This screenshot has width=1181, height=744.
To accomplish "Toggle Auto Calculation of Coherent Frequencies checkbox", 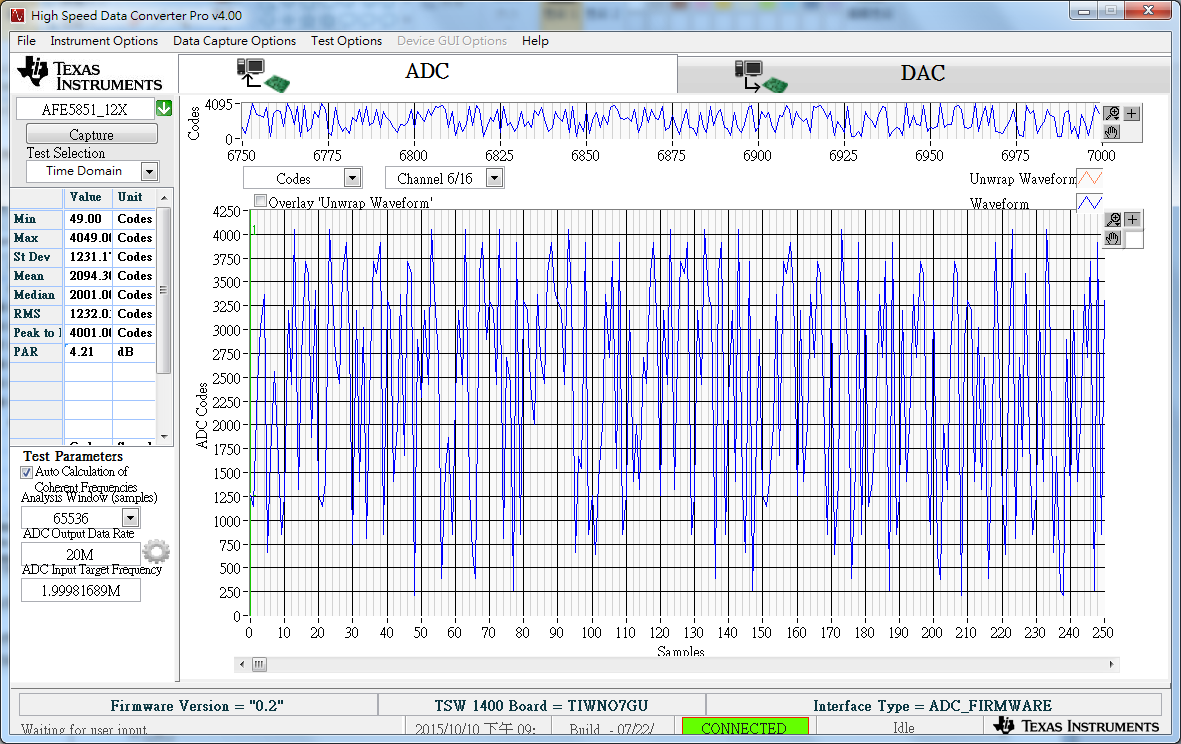I will tap(26, 472).
